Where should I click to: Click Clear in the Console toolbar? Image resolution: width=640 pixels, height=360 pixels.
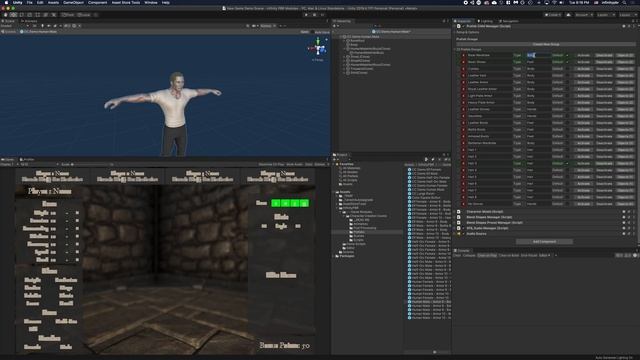(457, 256)
